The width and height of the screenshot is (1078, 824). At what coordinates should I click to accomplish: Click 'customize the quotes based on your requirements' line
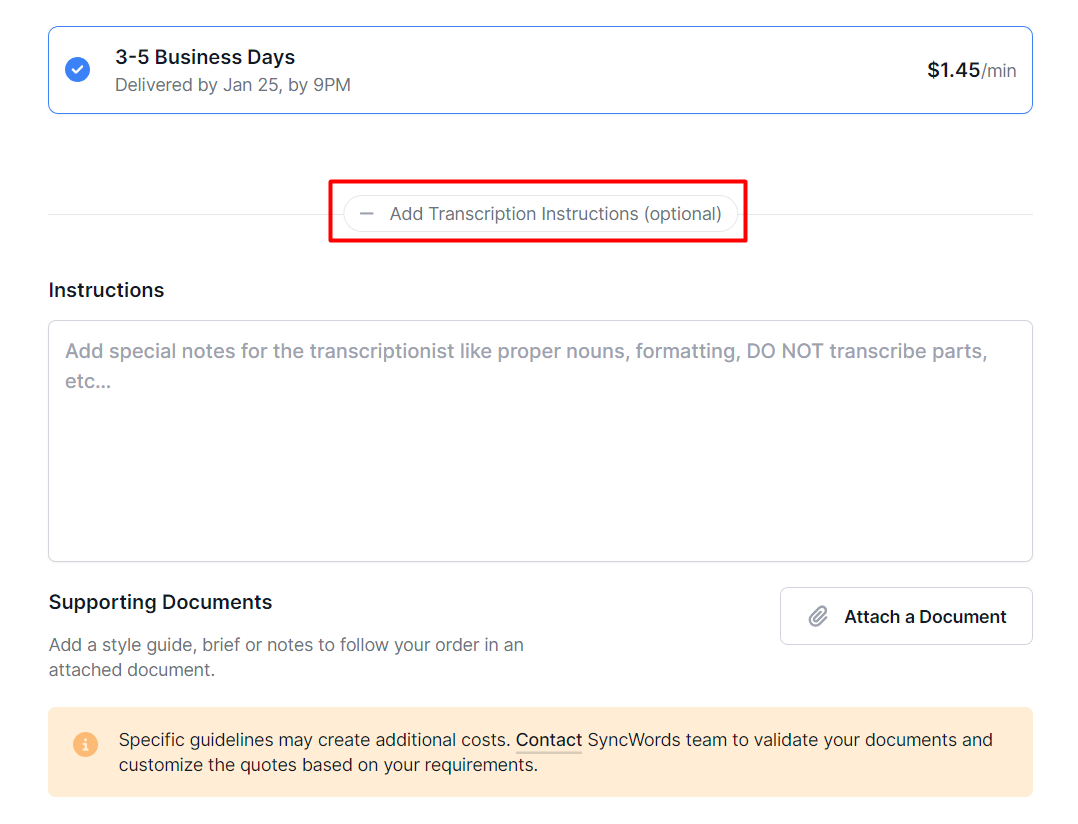328,765
